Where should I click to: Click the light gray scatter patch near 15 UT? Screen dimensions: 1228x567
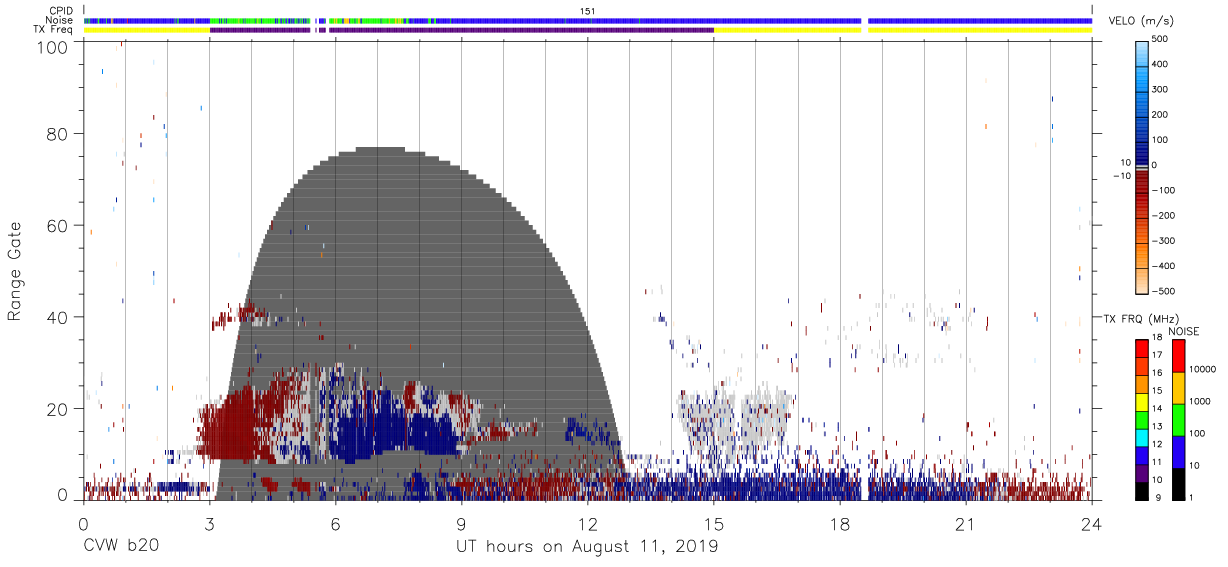[x=735, y=420]
